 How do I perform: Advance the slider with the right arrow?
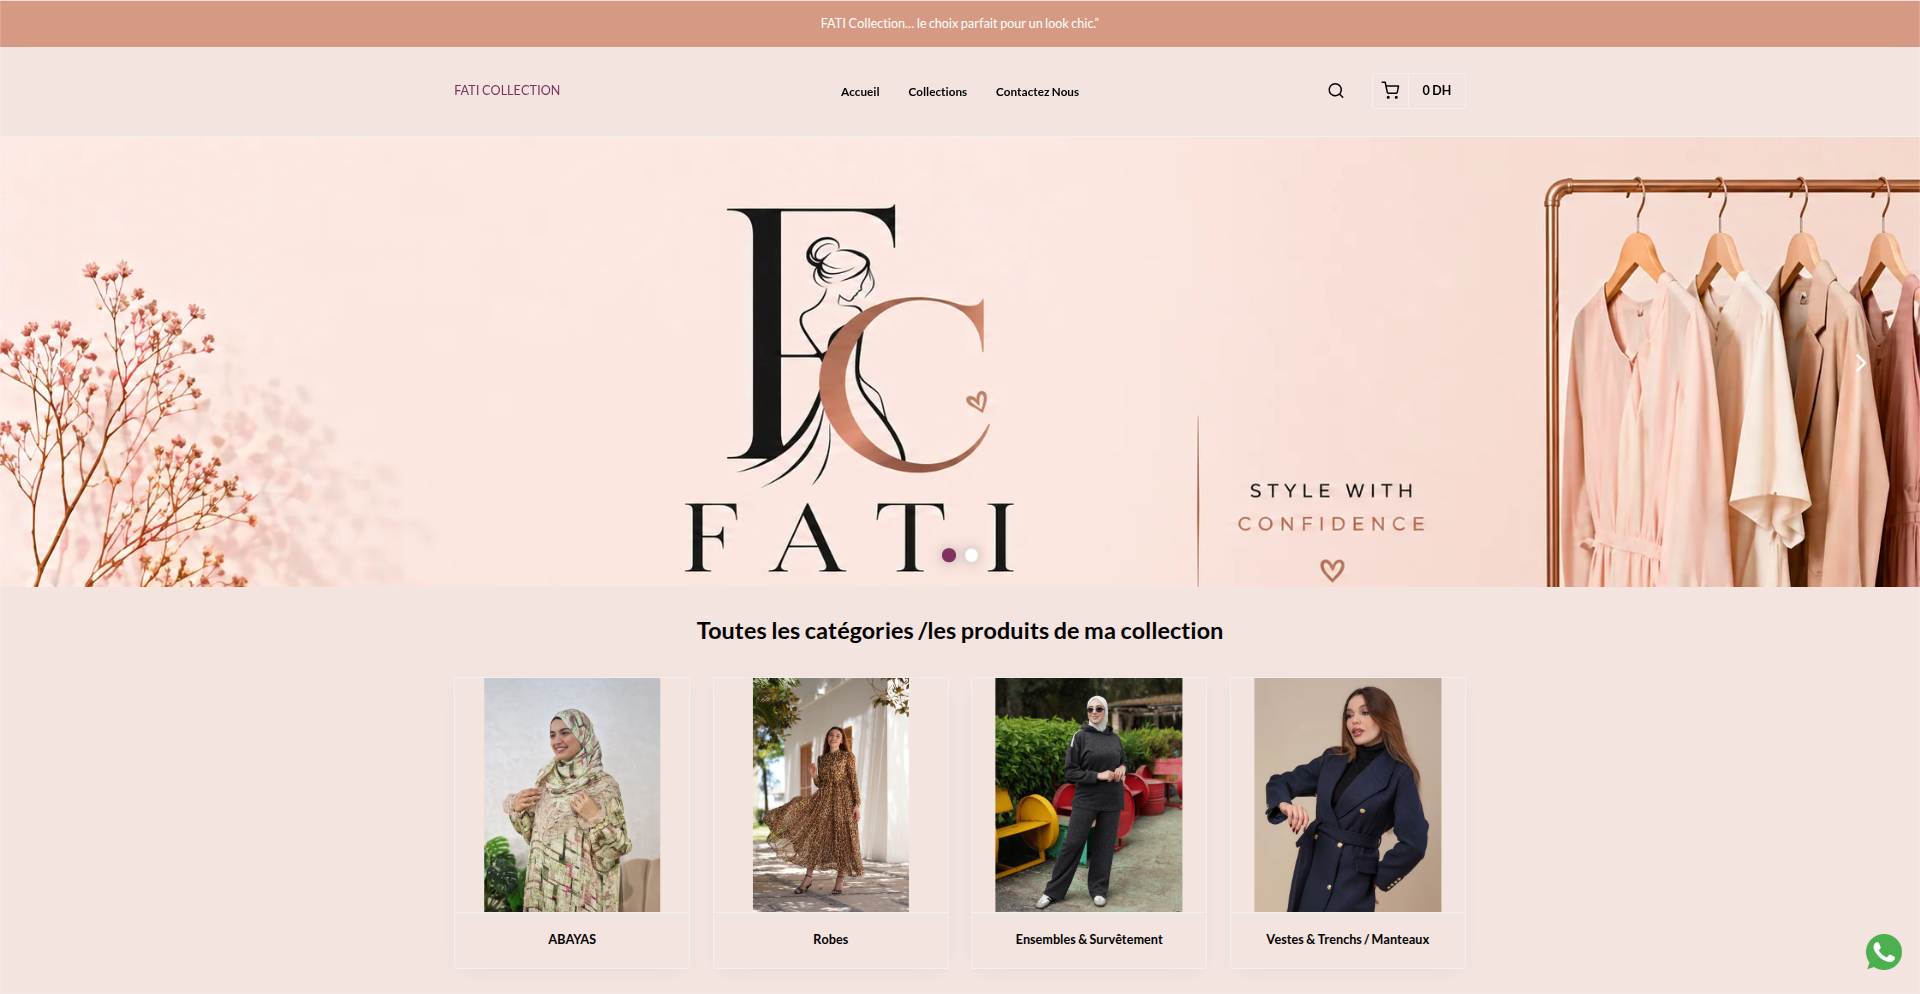click(x=1860, y=363)
